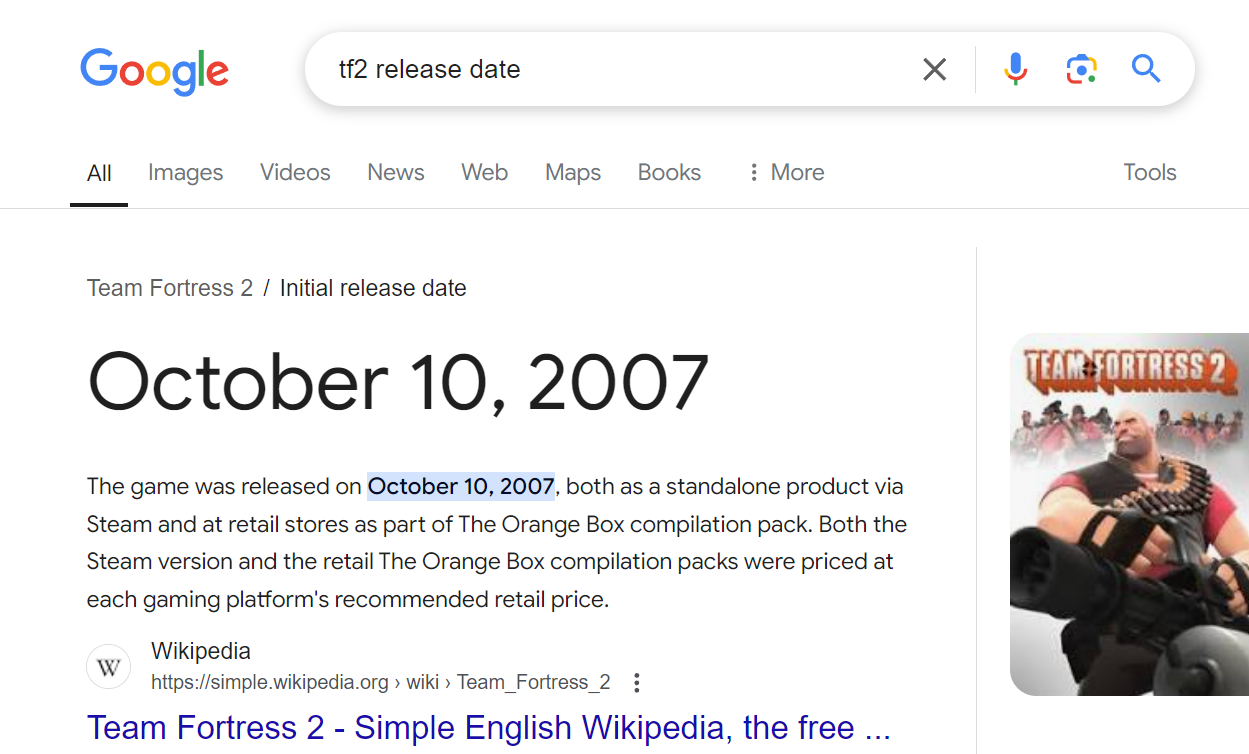Open the Books tab
The height and width of the screenshot is (754, 1249).
pos(669,172)
